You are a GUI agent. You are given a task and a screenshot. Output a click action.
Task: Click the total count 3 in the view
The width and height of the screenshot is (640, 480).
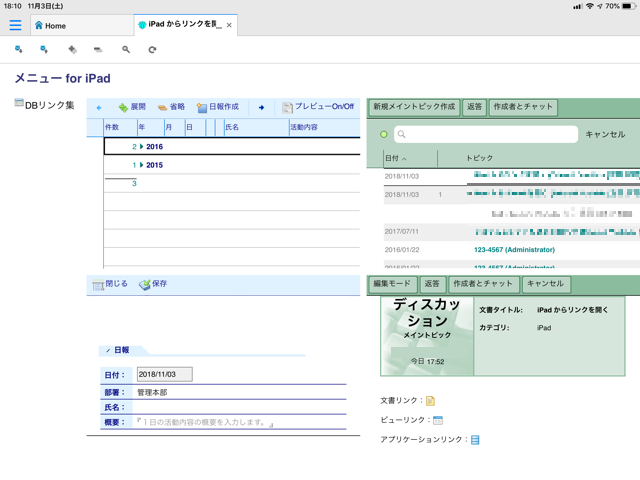(x=134, y=184)
